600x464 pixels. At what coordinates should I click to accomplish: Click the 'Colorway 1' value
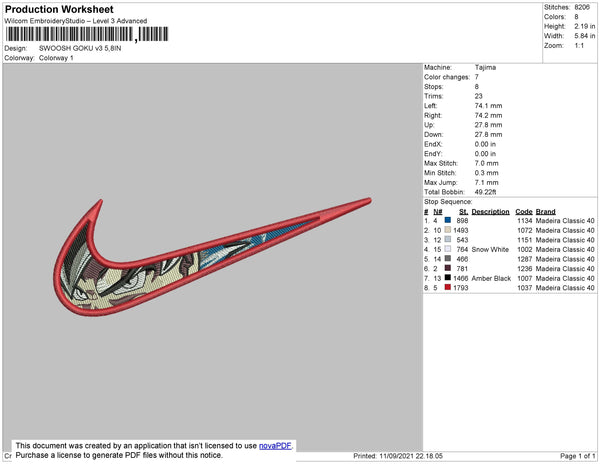click(x=56, y=58)
